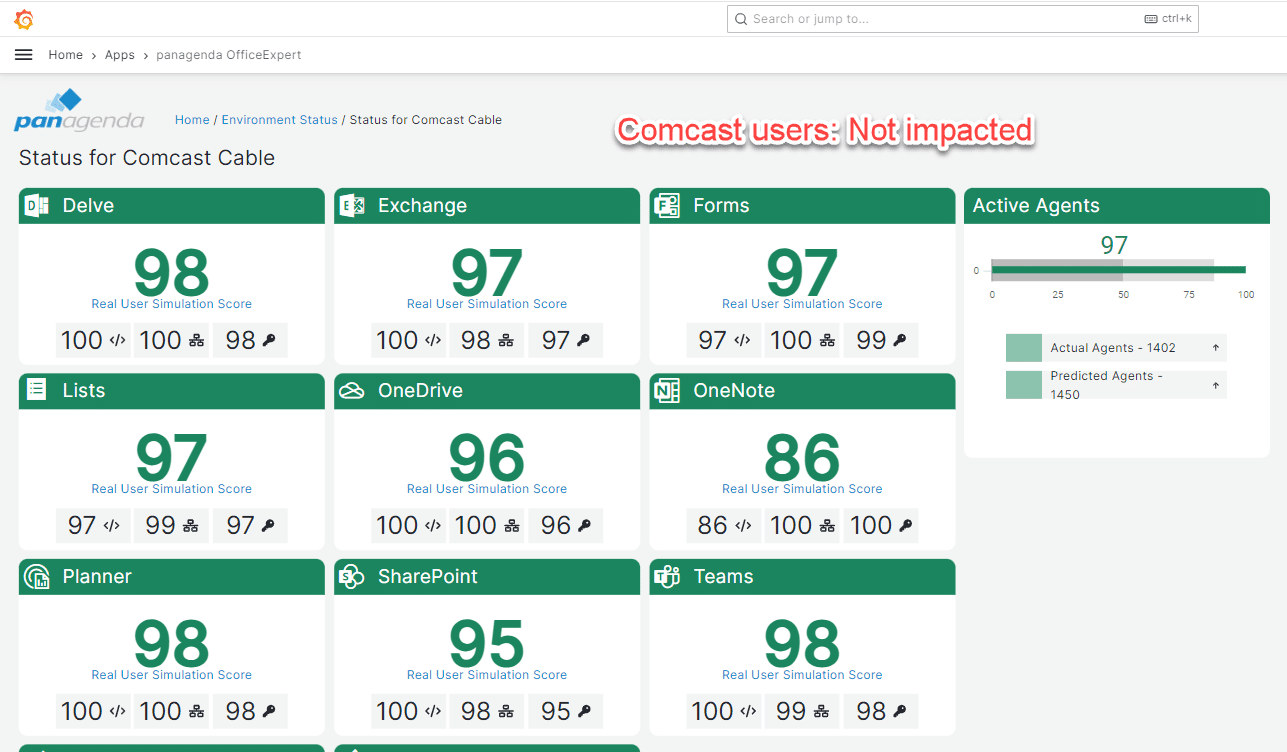Screen dimensions: 1287x752
Task: Click the Delve app icon
Action: (x=37, y=206)
